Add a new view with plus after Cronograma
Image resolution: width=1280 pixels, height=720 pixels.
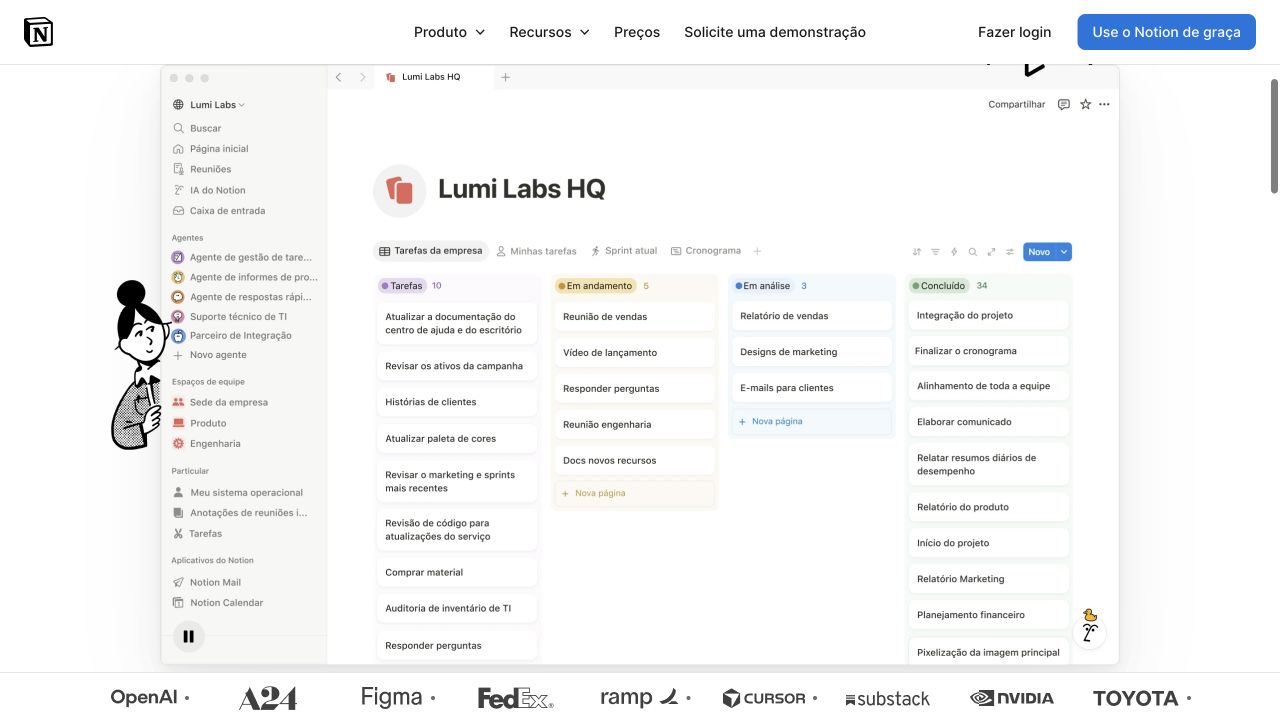click(x=757, y=251)
